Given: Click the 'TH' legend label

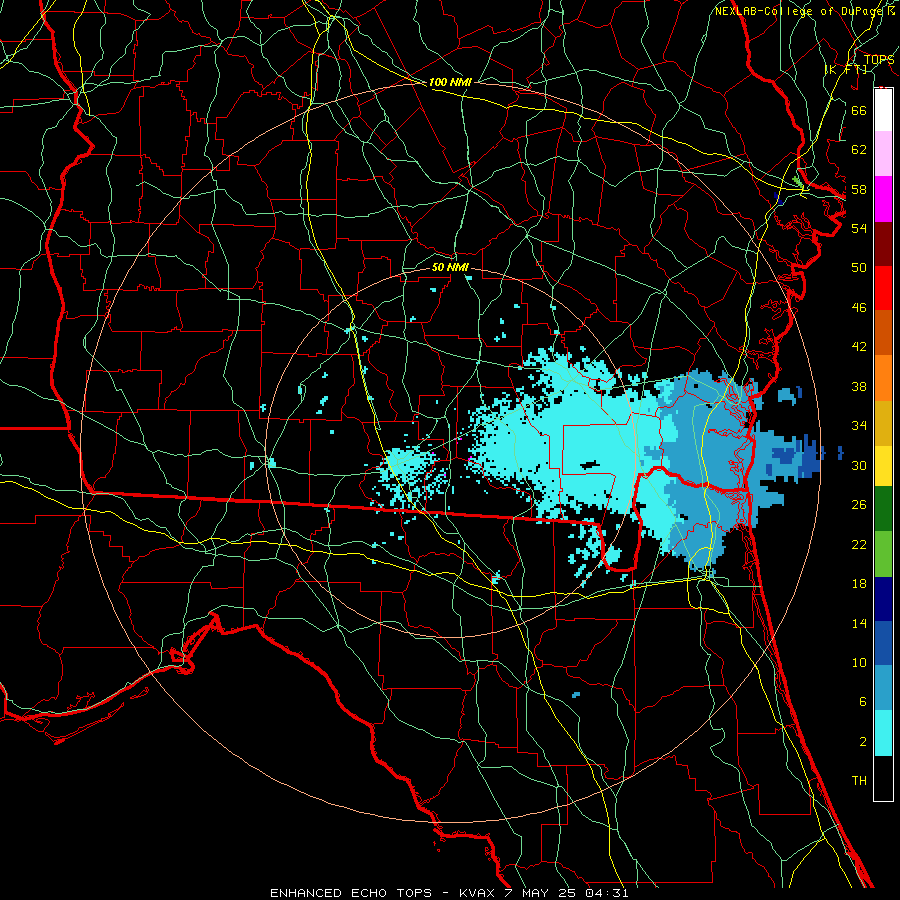Looking at the screenshot, I should coord(859,781).
